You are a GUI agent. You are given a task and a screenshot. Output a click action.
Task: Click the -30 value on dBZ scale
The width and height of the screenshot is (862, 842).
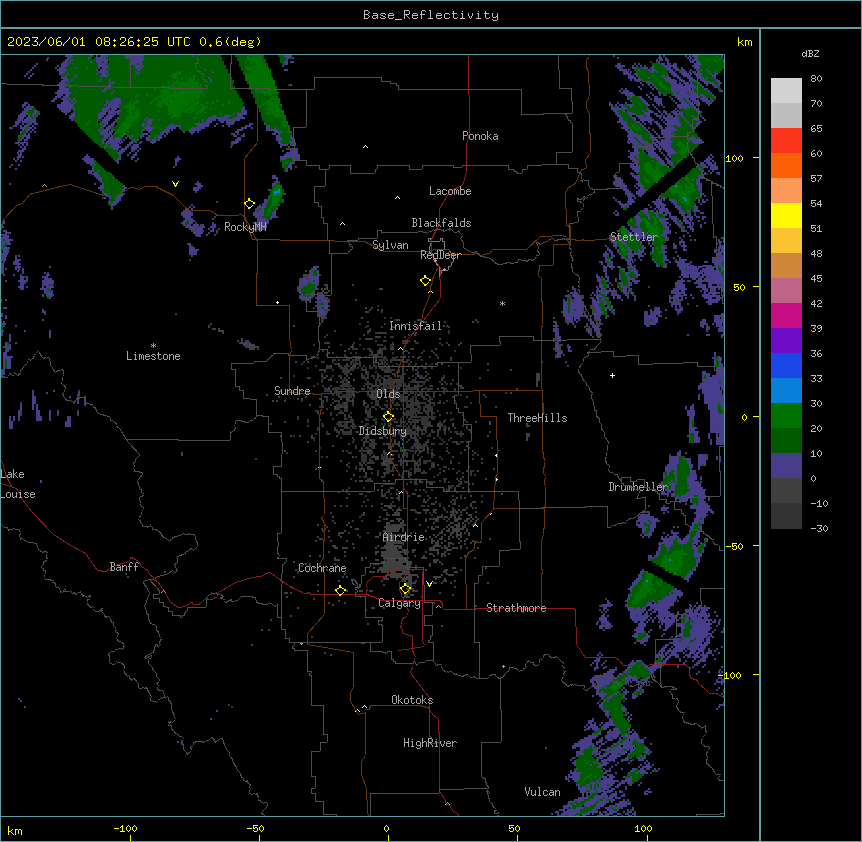coord(819,529)
